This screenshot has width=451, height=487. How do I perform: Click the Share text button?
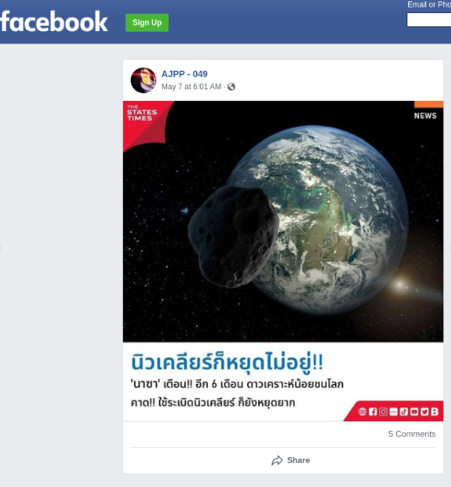pos(298,460)
